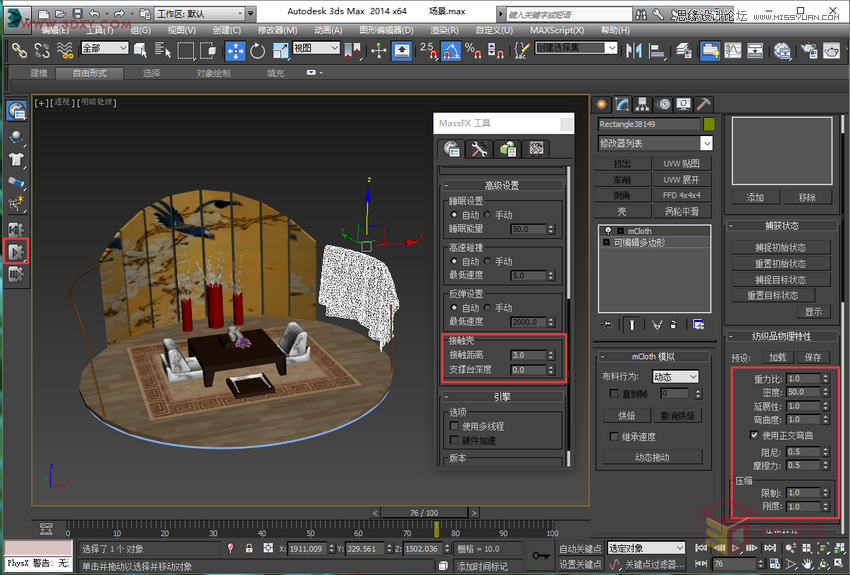Open 布料行为 动态 dropdown

click(675, 377)
